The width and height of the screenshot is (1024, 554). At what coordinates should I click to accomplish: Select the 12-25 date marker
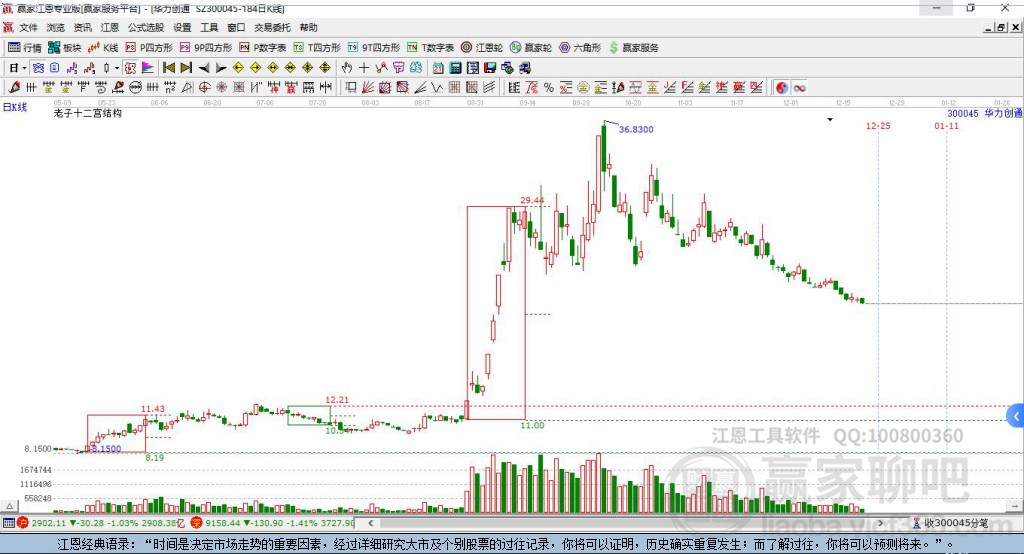click(878, 125)
